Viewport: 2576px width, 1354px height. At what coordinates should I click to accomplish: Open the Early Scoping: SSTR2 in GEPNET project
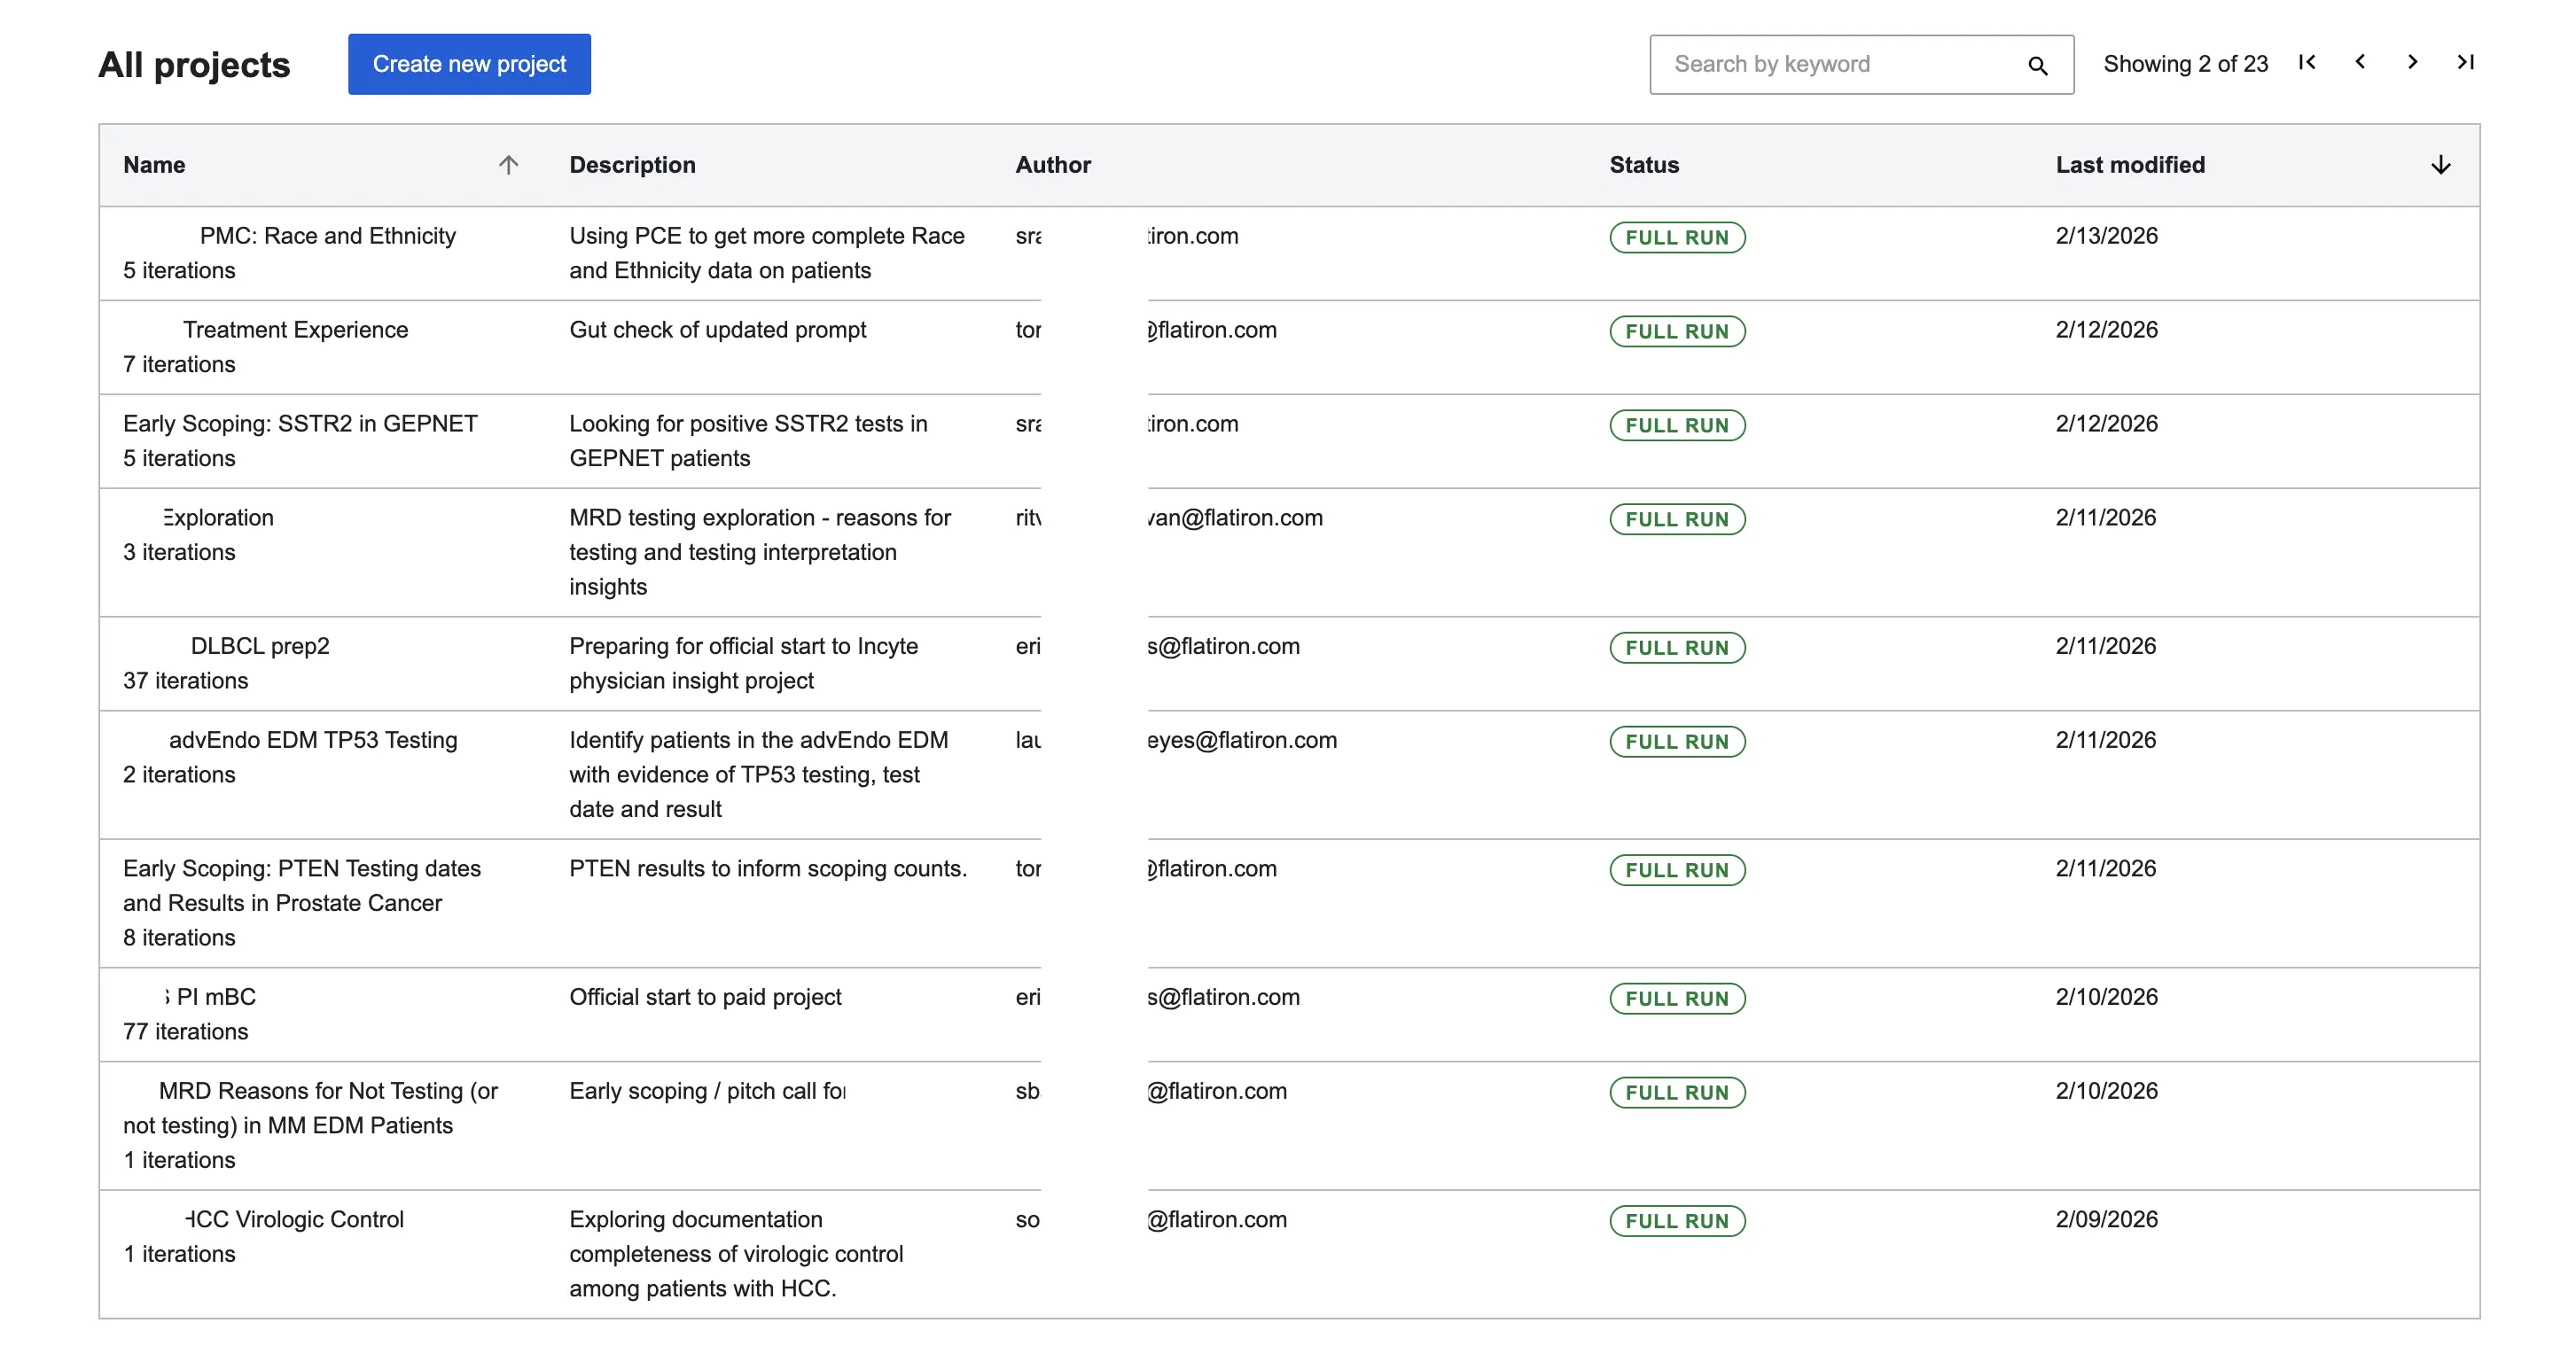click(x=300, y=423)
